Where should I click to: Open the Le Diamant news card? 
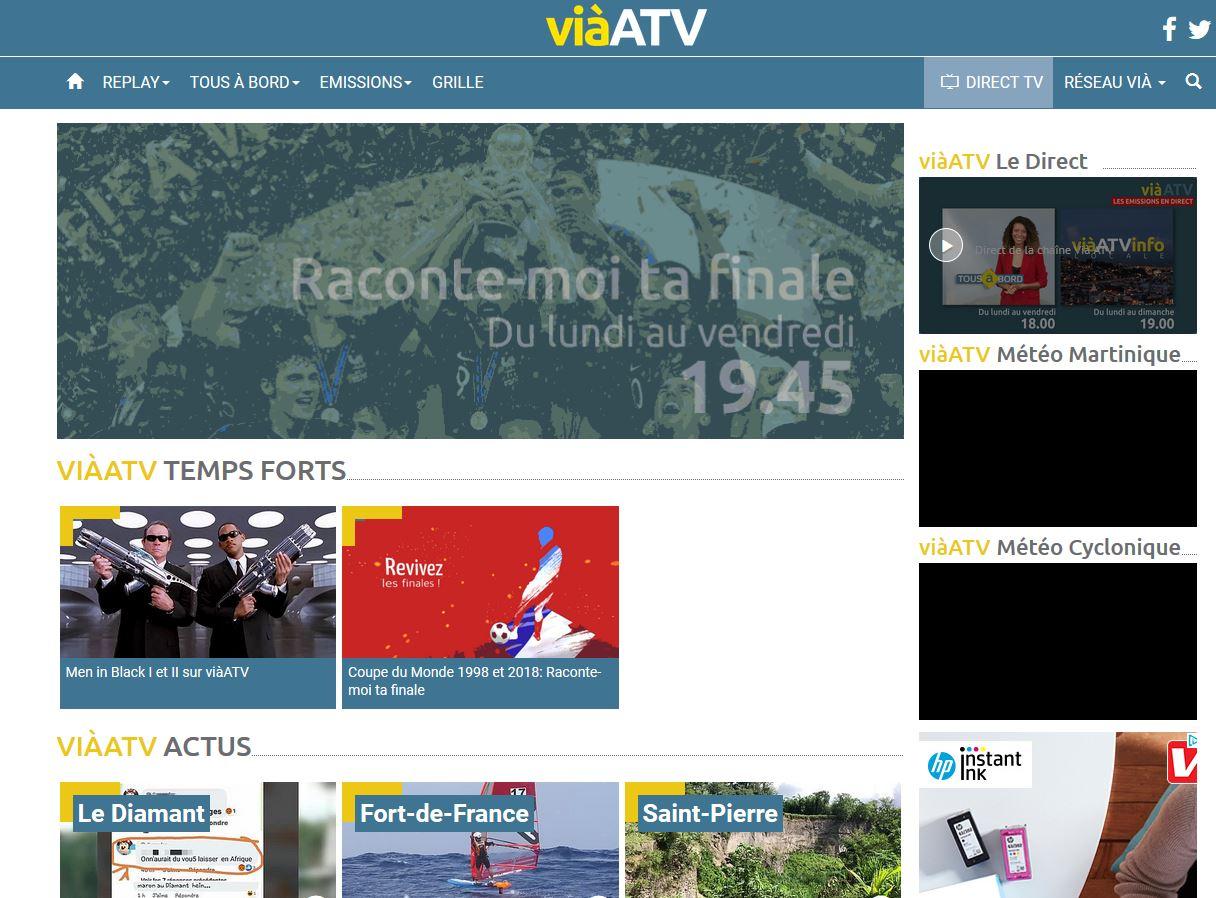coord(198,840)
